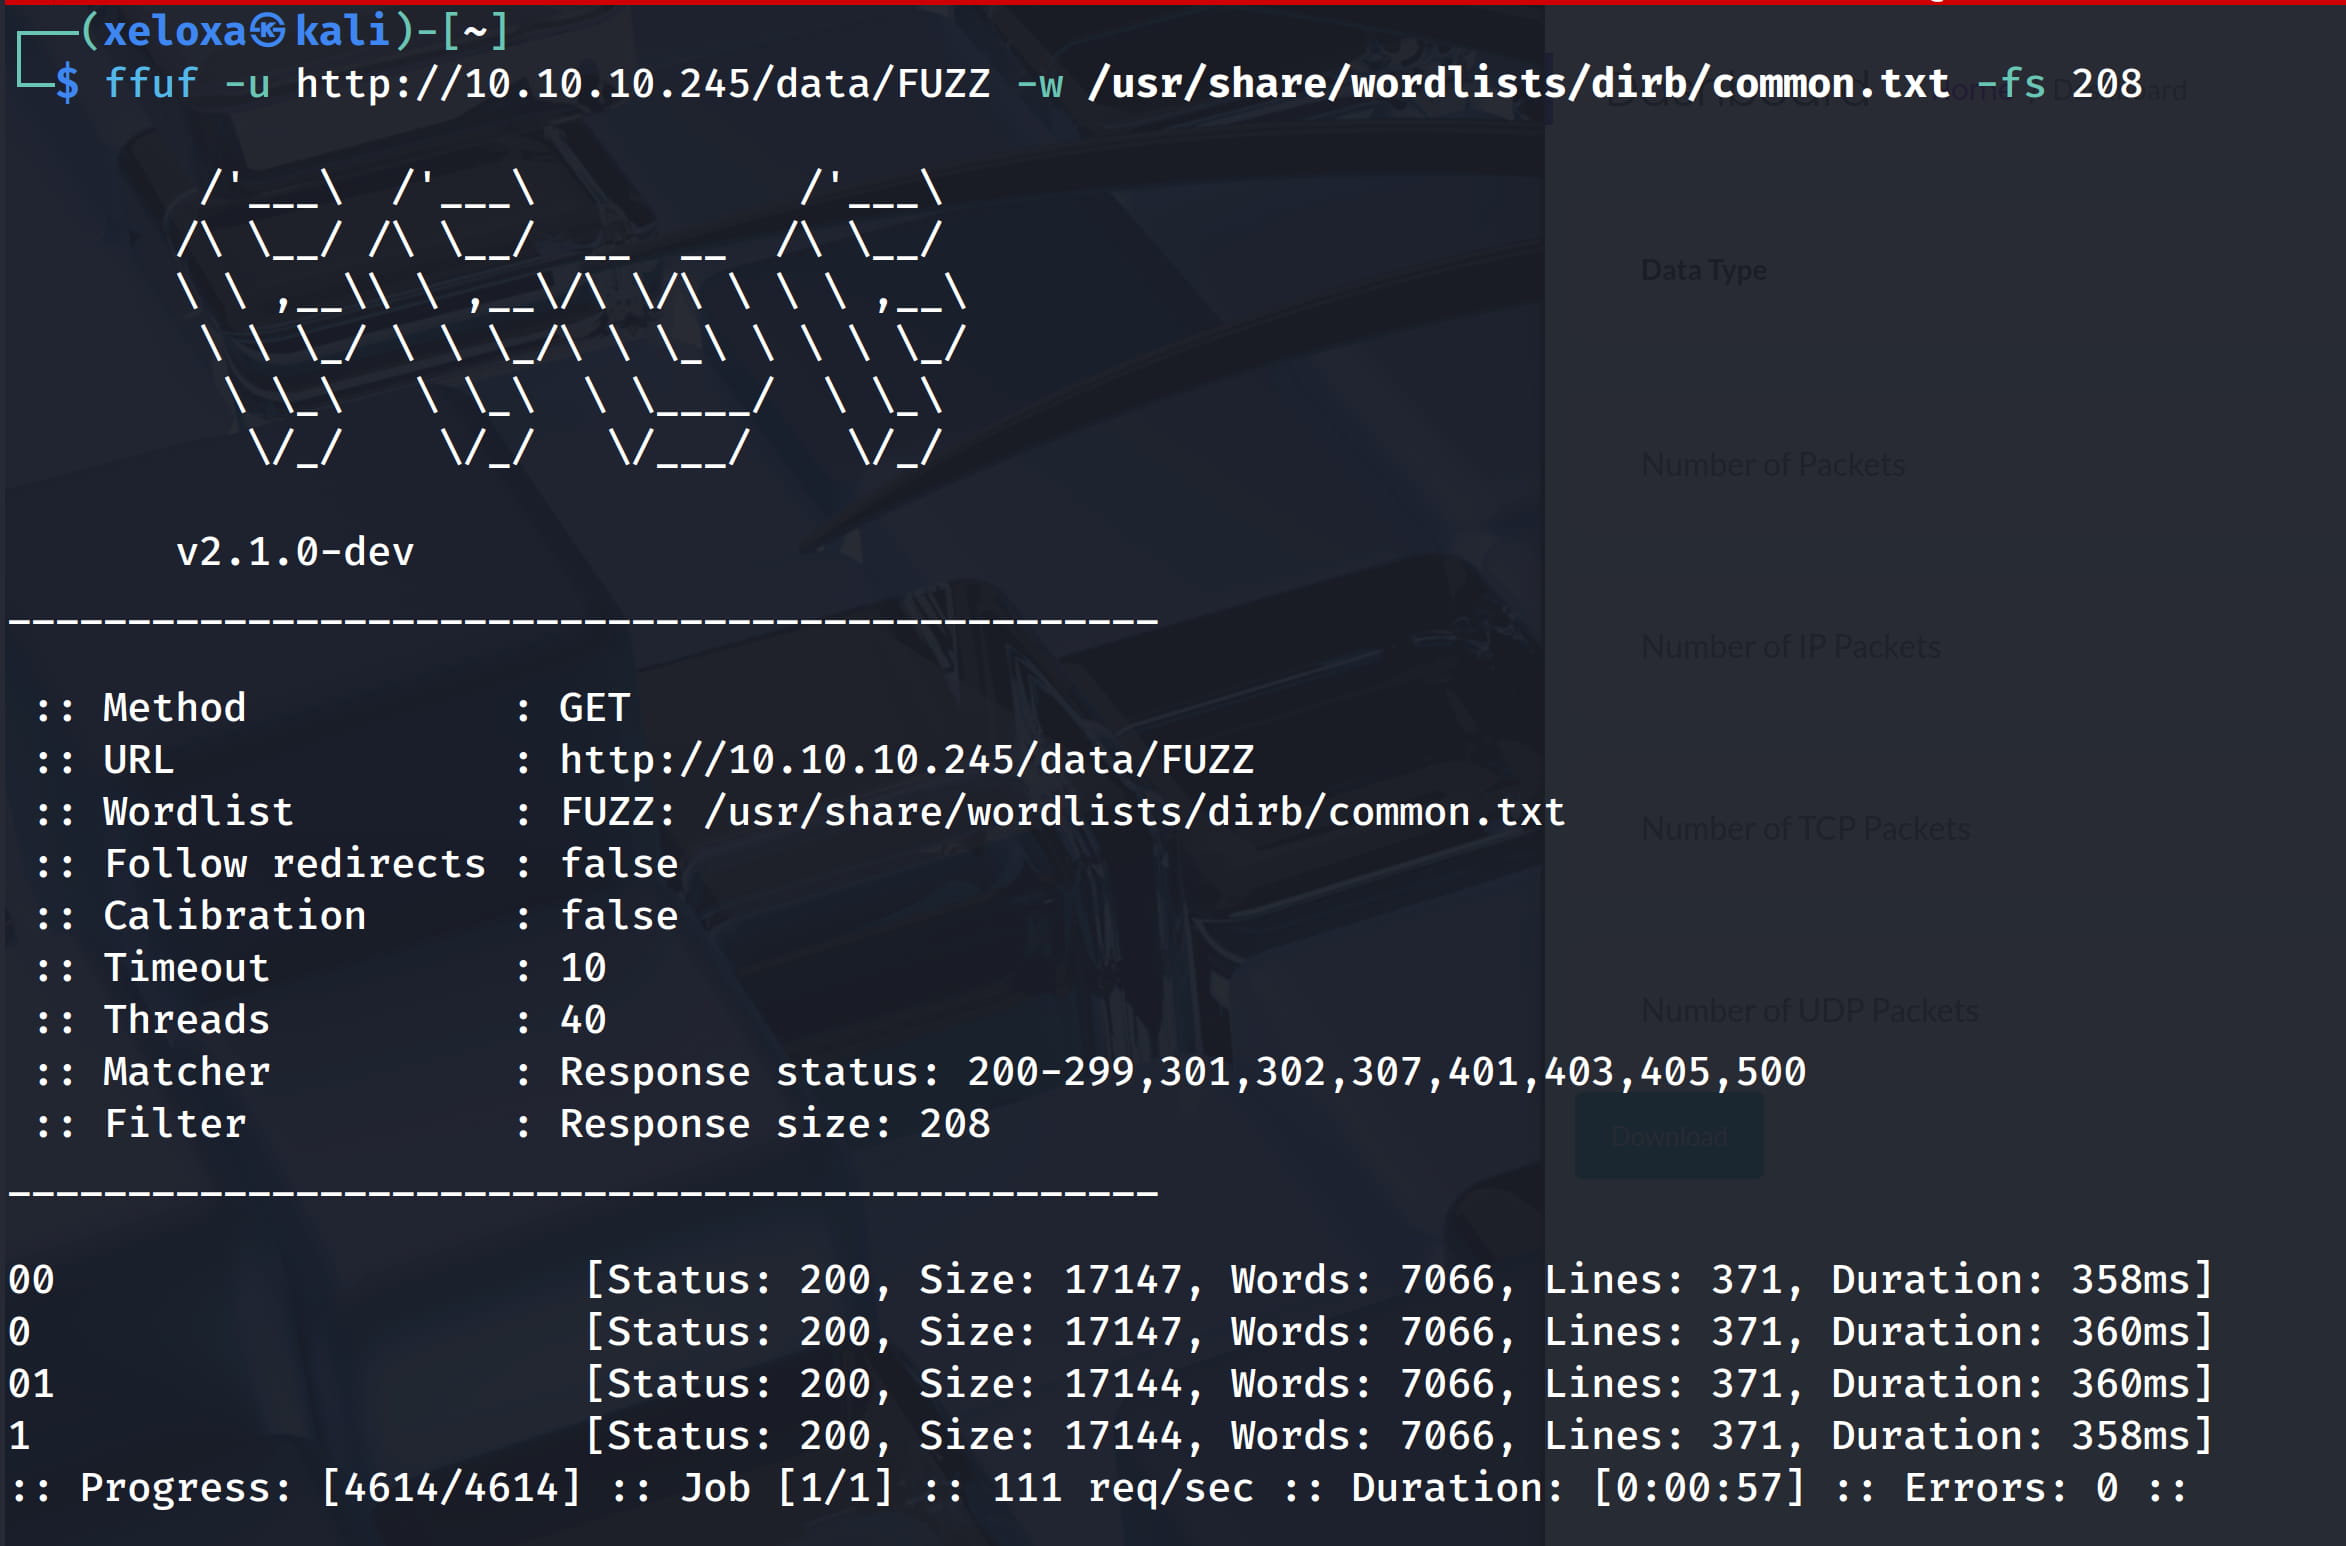Viewport: 2346px width, 1546px height.
Task: Click the Errors count in the status line
Action: tap(2106, 1488)
